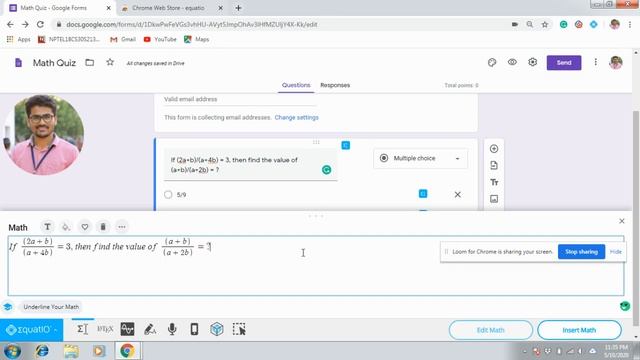This screenshot has height=360, width=640.
Task: Open the form's more options menu
Action: [x=596, y=62]
